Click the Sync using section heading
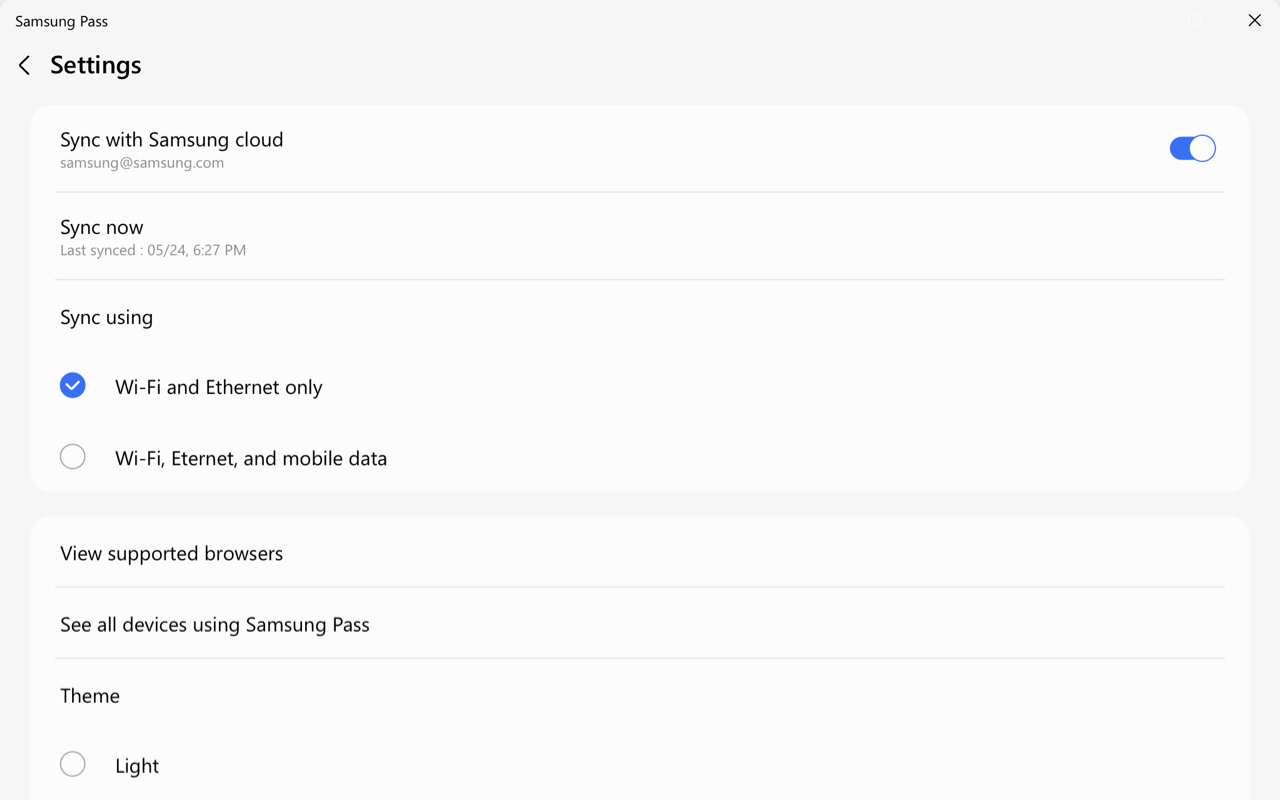1280x800 pixels. (x=106, y=318)
